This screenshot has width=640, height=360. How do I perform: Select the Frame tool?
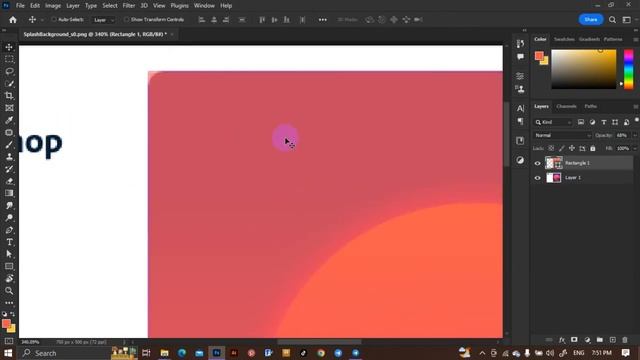(x=9, y=108)
